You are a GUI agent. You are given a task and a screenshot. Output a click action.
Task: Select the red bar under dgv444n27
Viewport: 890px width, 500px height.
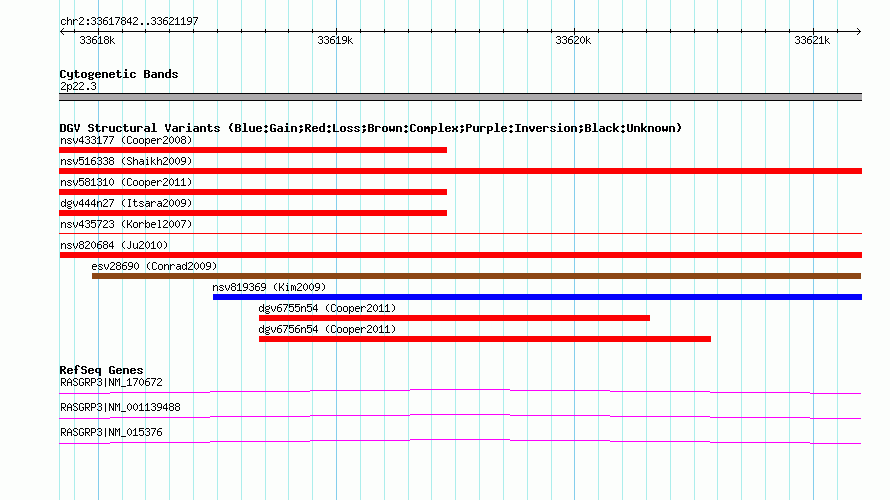tap(253, 213)
